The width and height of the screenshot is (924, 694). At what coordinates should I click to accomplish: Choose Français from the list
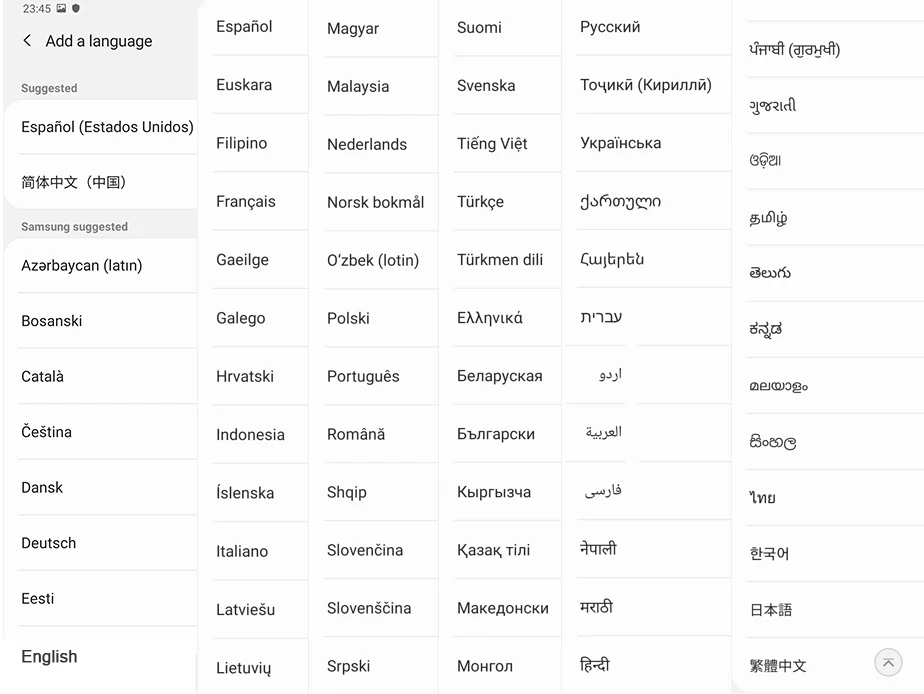[246, 201]
